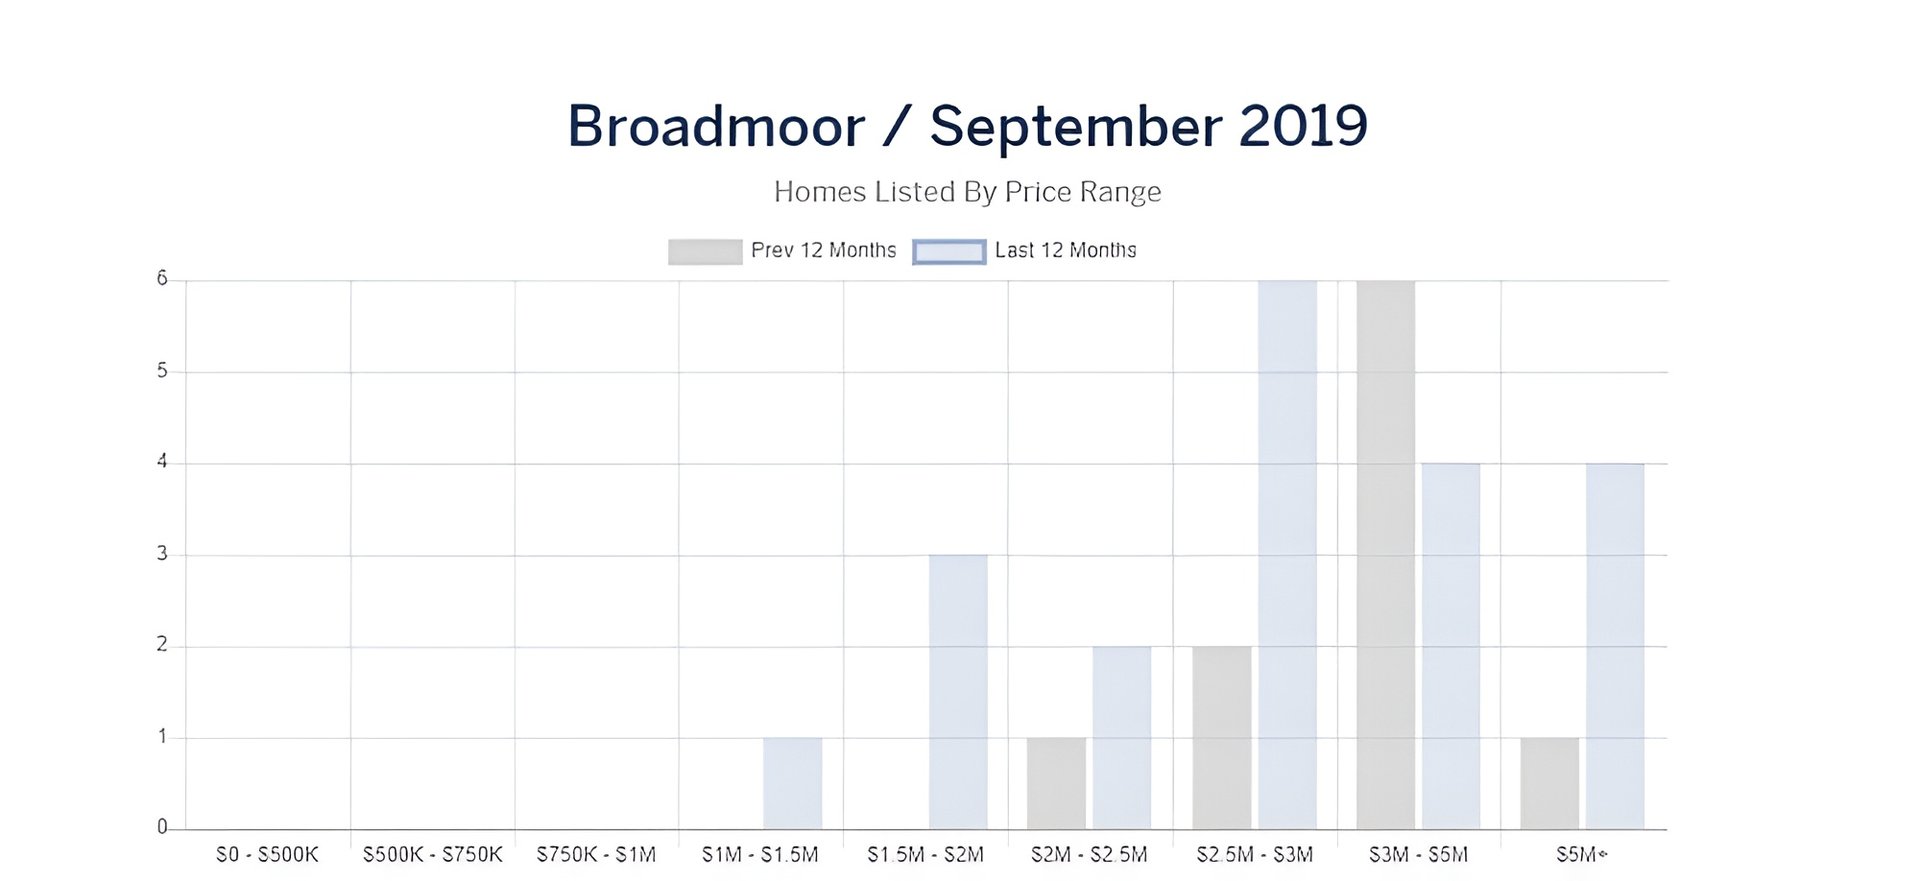Image resolution: width=1920 pixels, height=881 pixels.
Task: Select the gray bar for $2.5M - $3M
Action: [x=1221, y=738]
